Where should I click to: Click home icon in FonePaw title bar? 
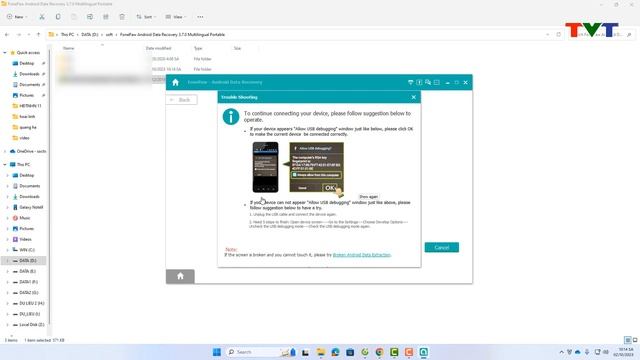[x=176, y=82]
